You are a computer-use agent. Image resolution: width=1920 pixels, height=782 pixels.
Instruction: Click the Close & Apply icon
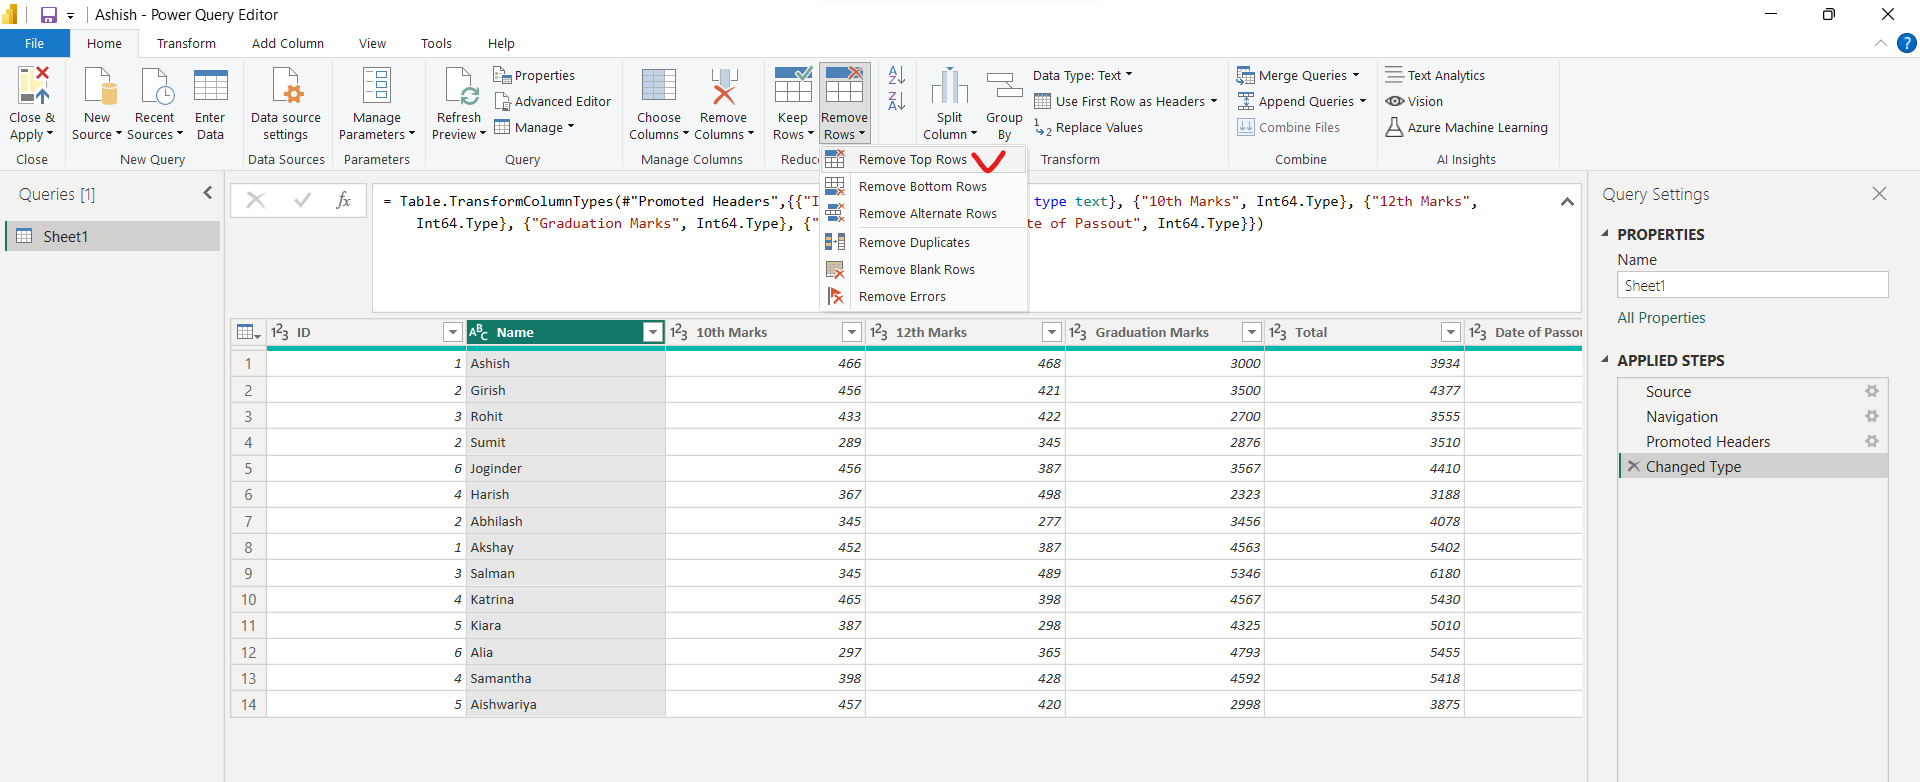[32, 87]
